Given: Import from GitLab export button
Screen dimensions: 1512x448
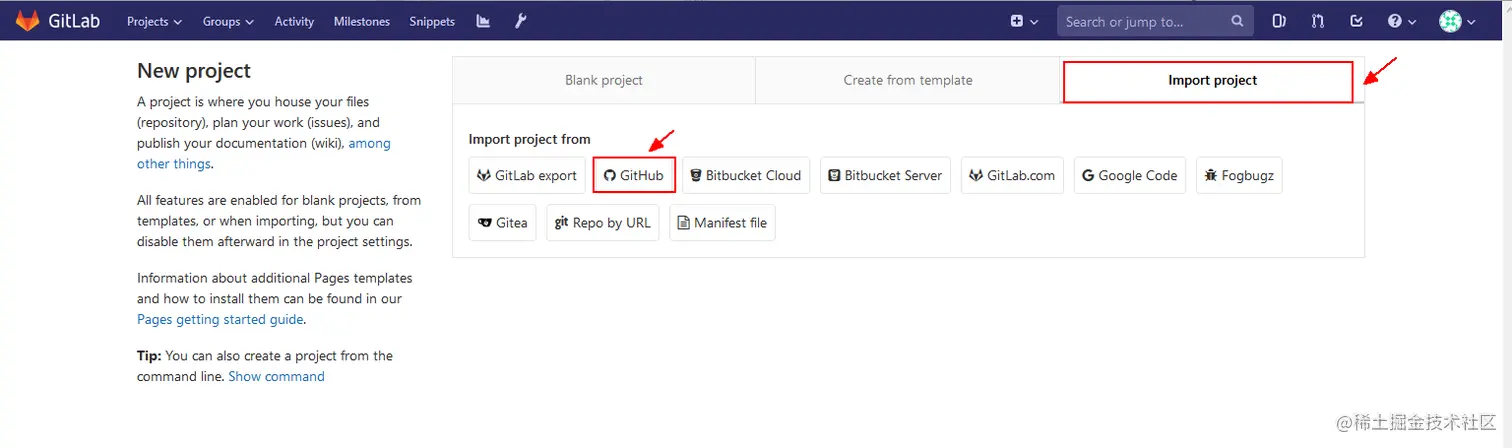Looking at the screenshot, I should coord(527,175).
